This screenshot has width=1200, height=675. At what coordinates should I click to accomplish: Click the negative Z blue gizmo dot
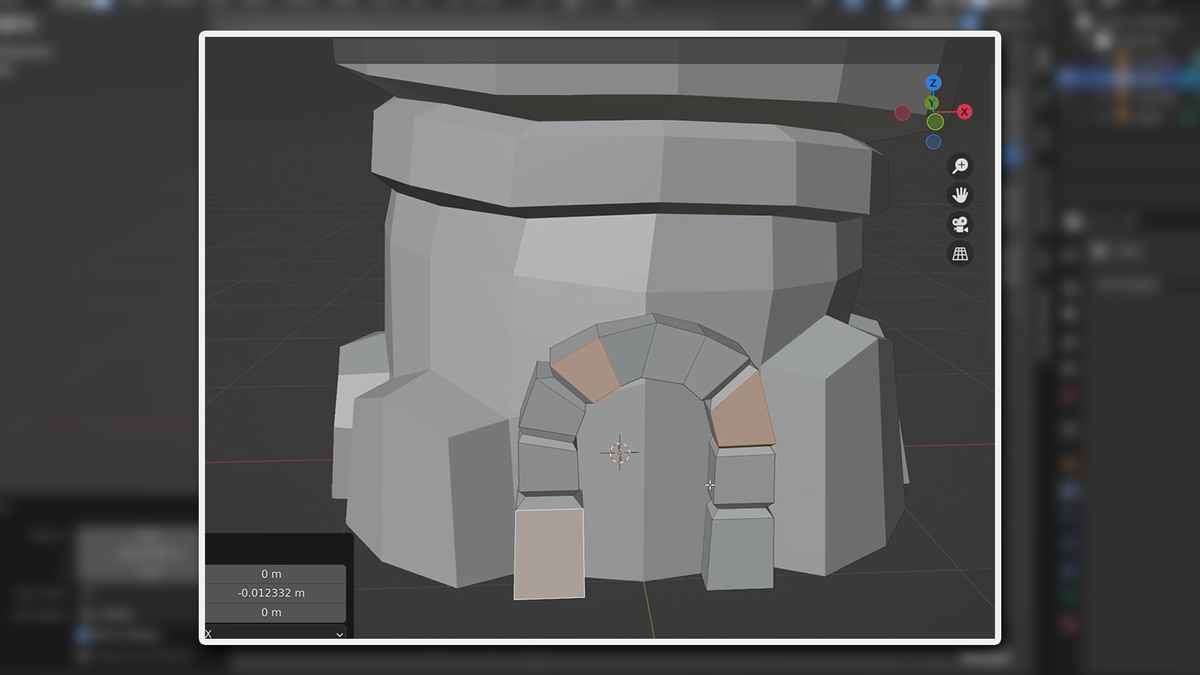(x=933, y=141)
